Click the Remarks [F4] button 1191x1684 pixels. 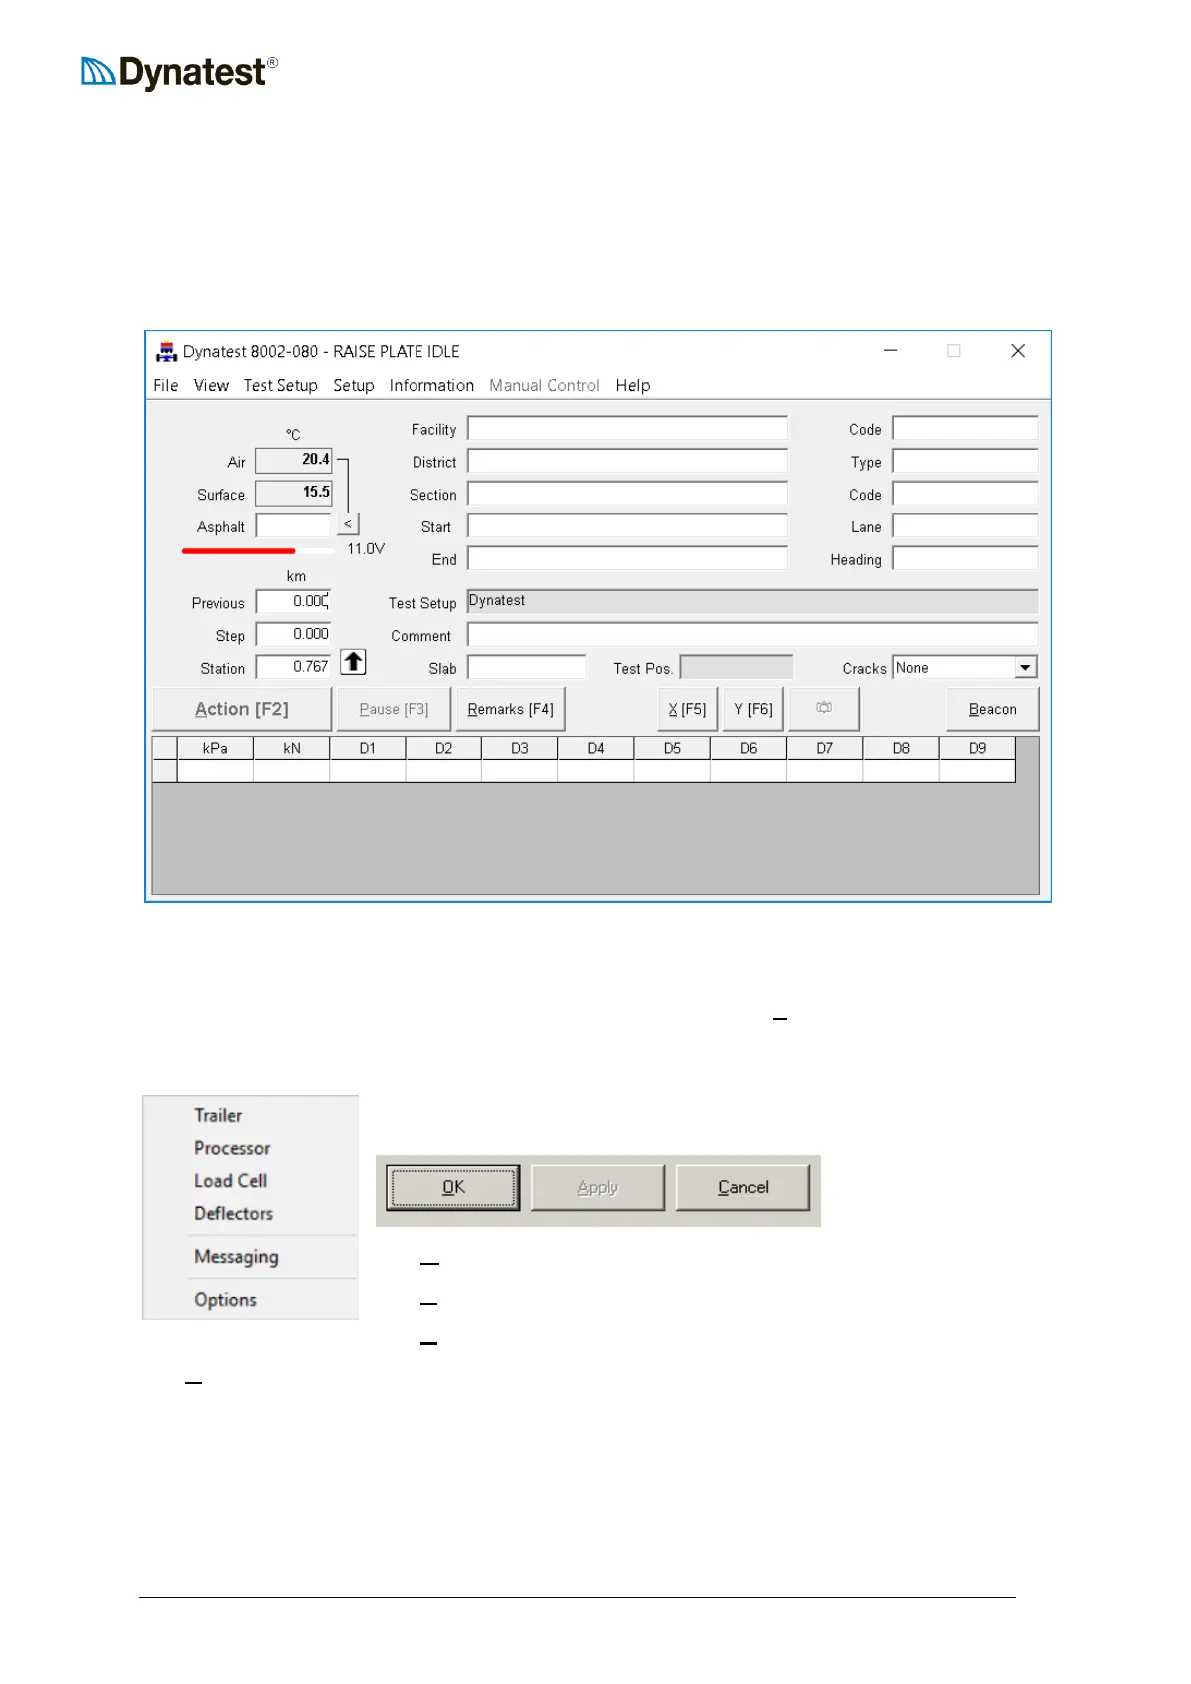(x=510, y=709)
